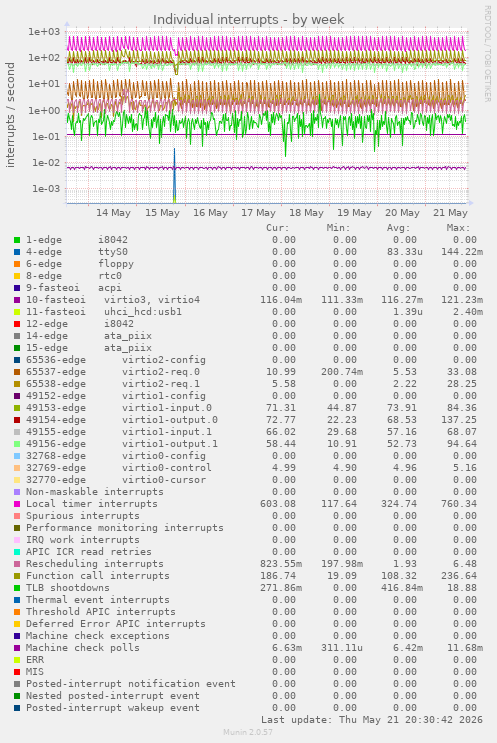Click the olive Function call interrupts swatch
The width and height of the screenshot is (497, 743).
point(17,576)
